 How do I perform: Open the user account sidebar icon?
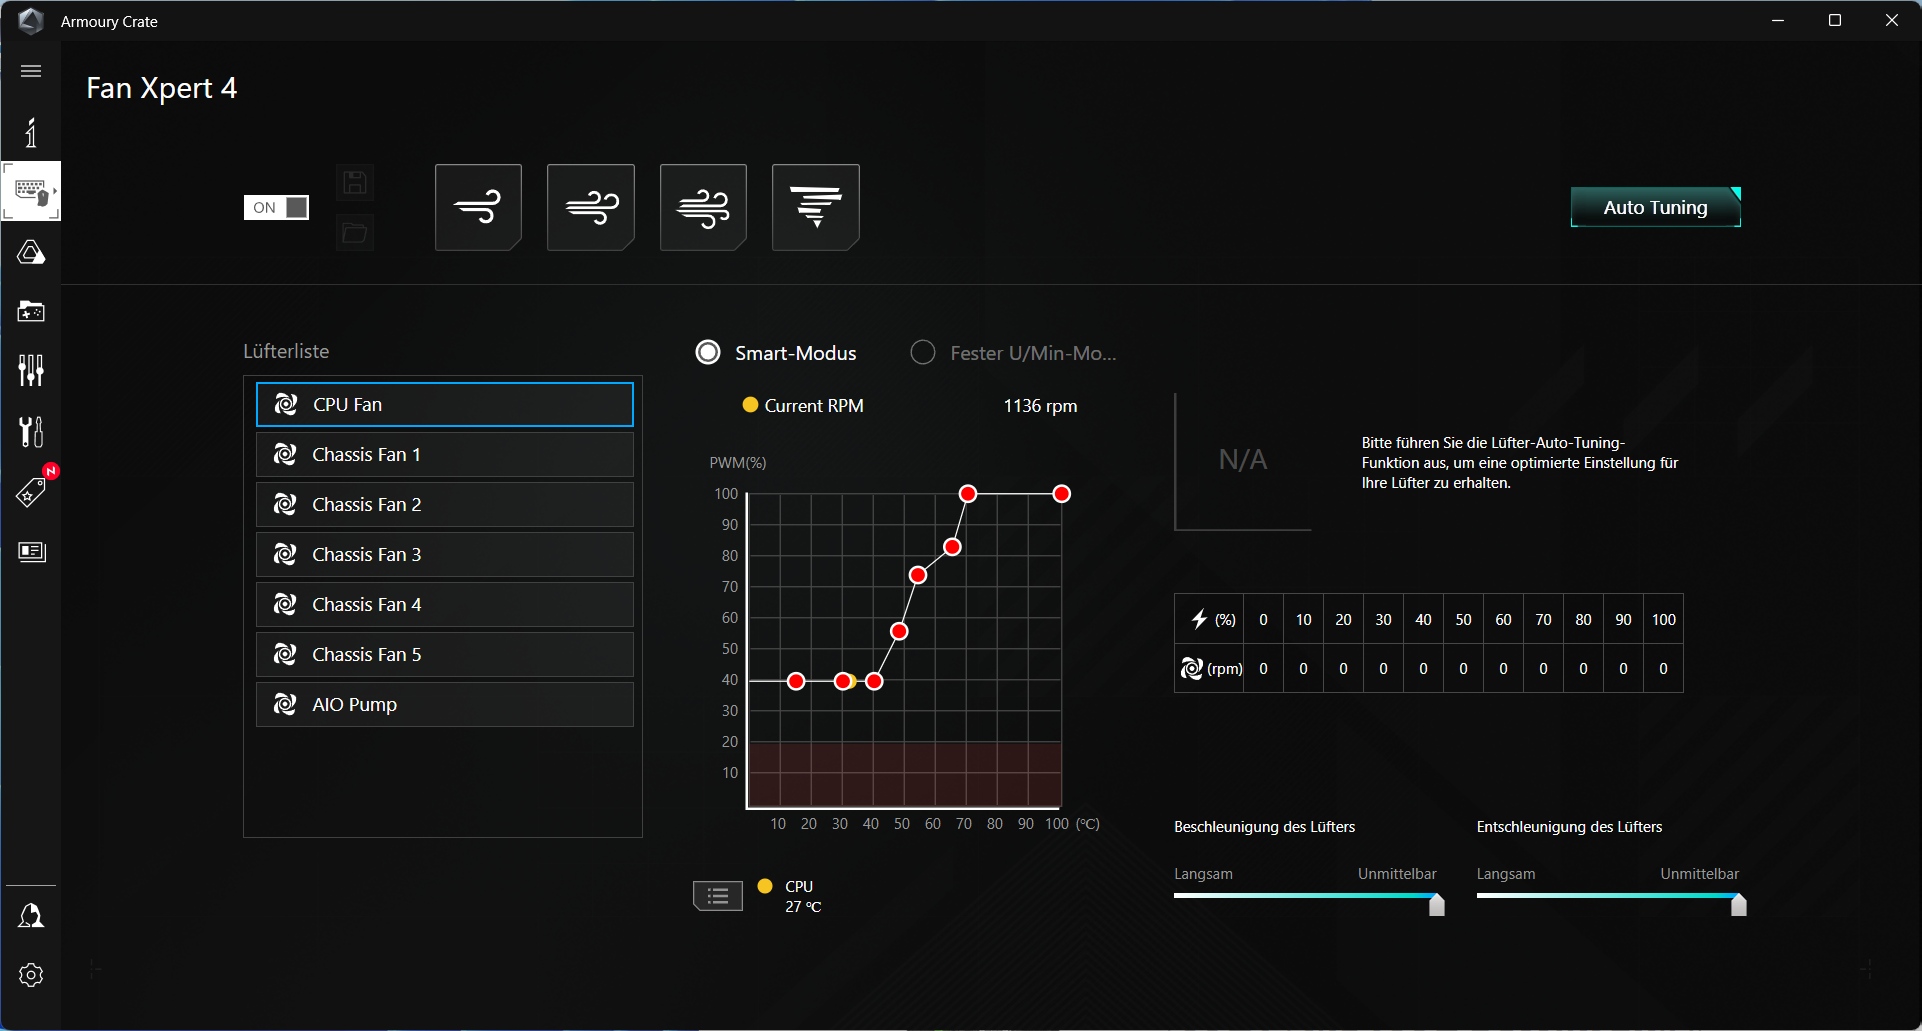[31, 916]
